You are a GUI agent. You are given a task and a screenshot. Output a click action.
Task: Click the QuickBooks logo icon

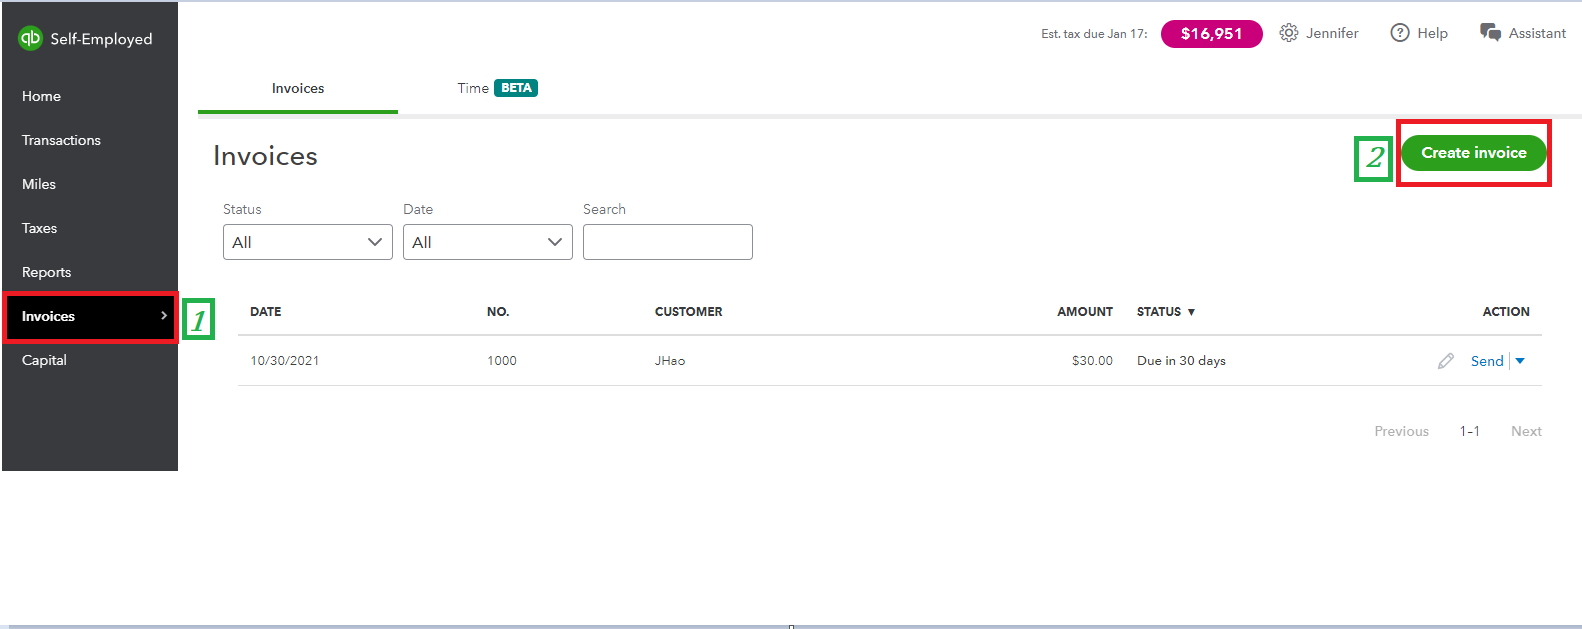[31, 38]
